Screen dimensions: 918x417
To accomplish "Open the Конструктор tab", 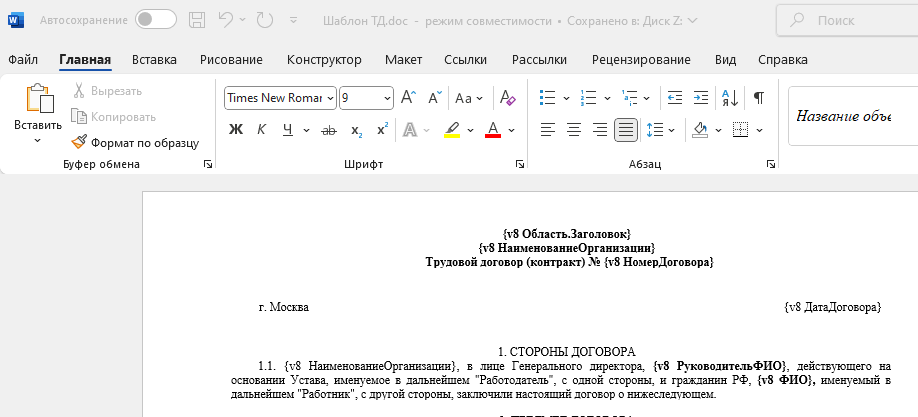I will 324,60.
